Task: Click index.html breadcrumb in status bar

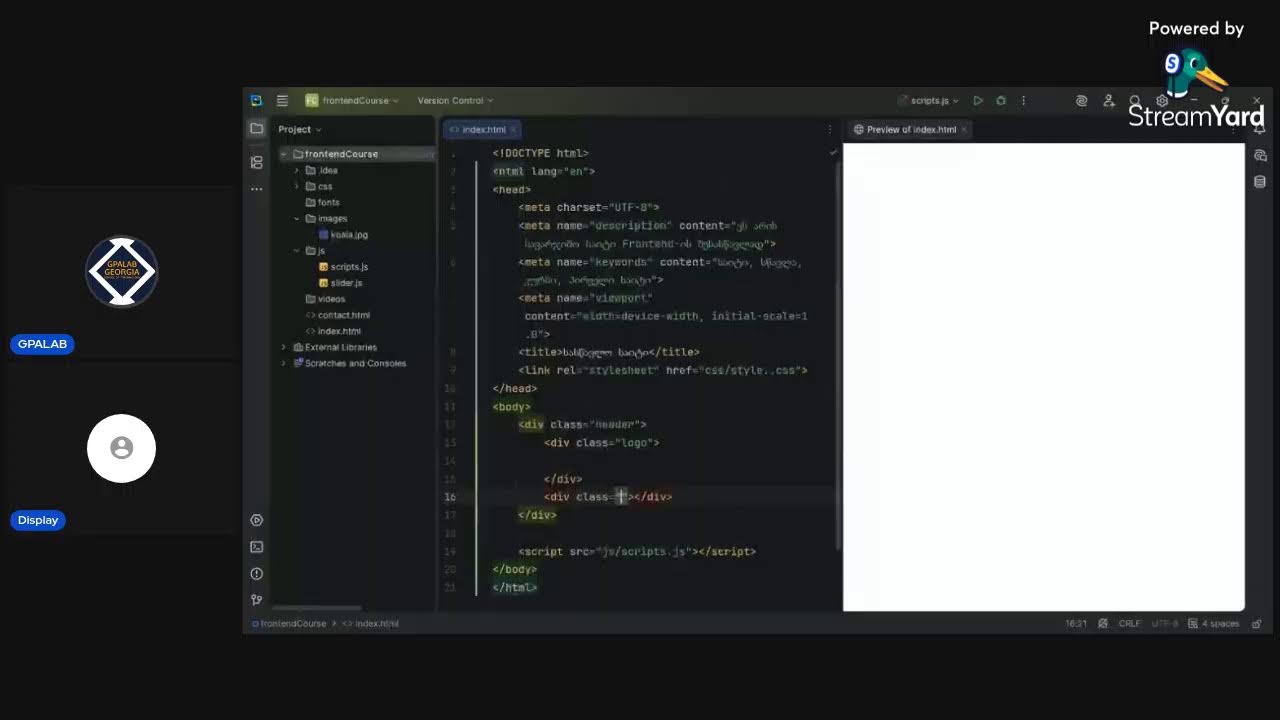Action: (x=371, y=623)
